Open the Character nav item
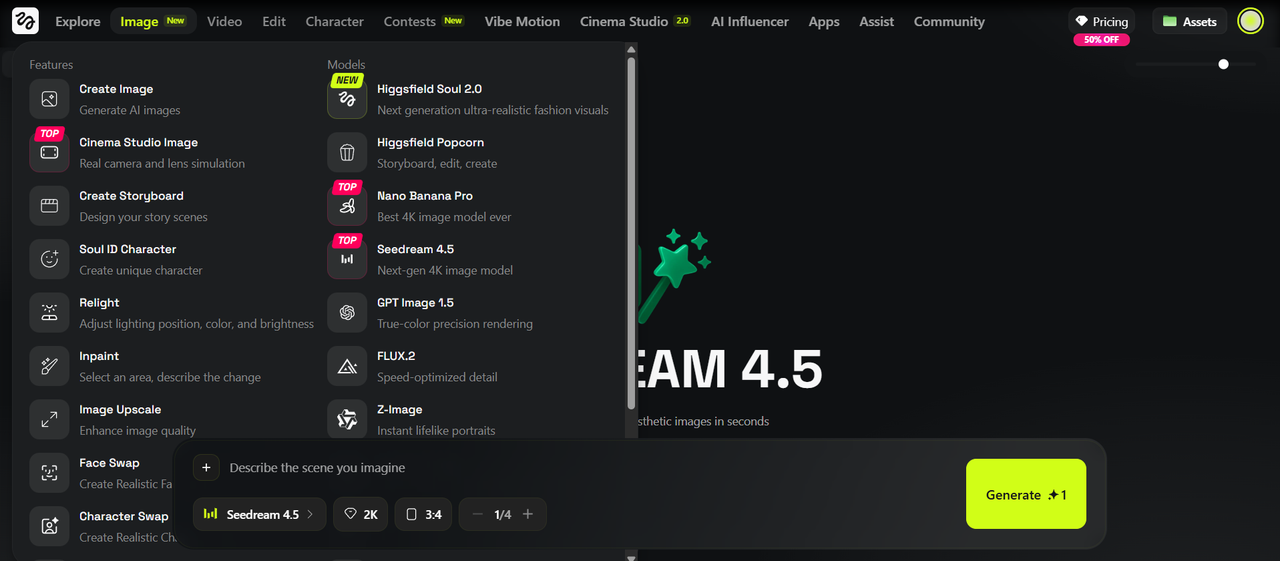1280x561 pixels. coord(334,21)
